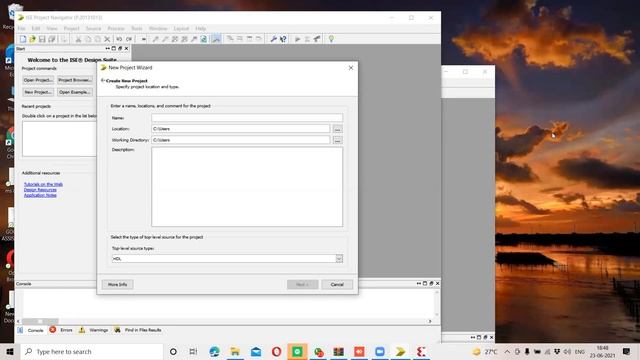Open Opera browser from the taskbar
This screenshot has height=360, width=640.
[x=276, y=351]
